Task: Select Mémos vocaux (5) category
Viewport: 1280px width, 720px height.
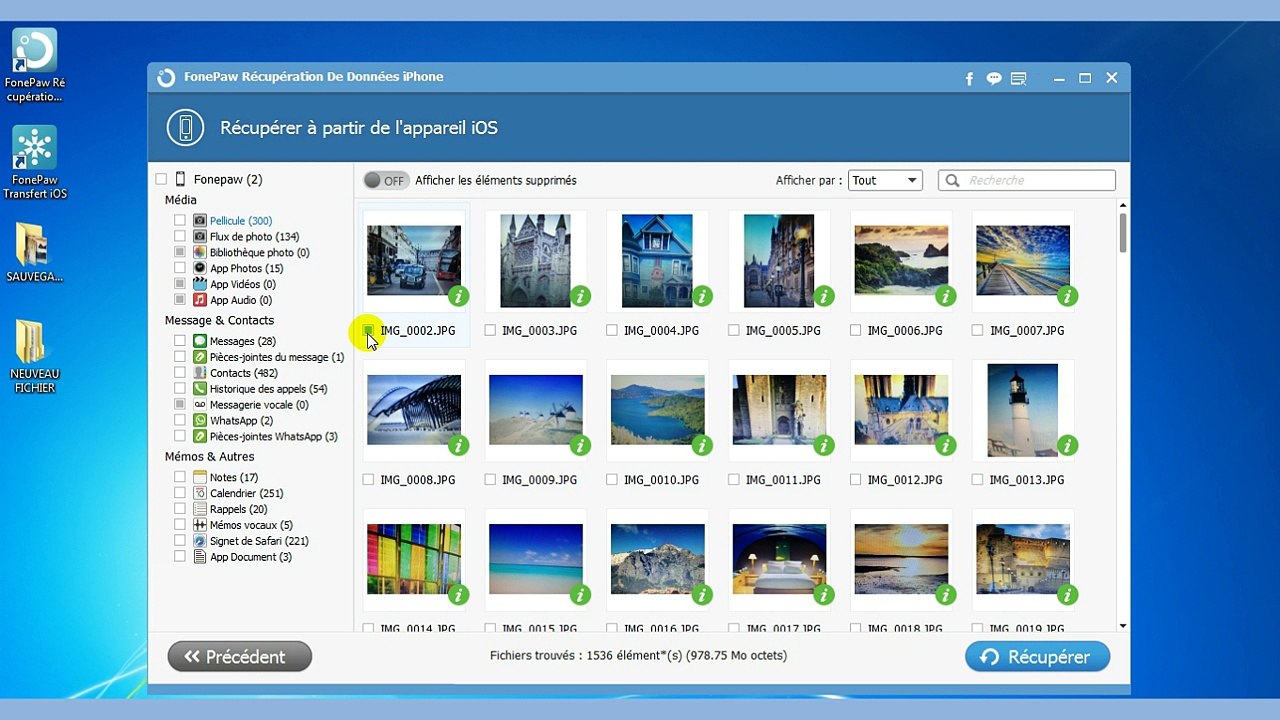Action: click(x=251, y=525)
